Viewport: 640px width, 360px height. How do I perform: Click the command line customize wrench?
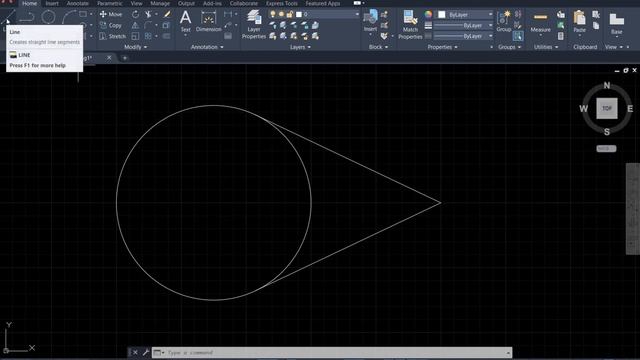[x=145, y=352]
